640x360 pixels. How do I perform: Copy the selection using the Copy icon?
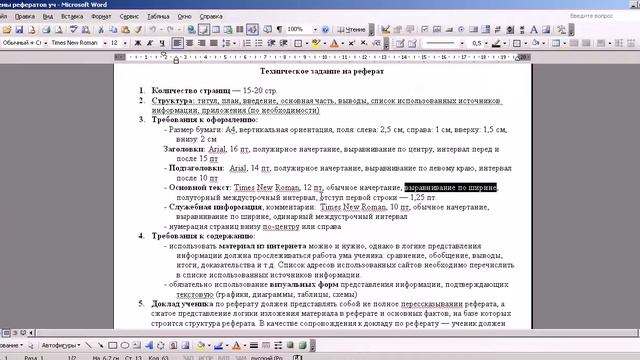pyautogui.click(x=113, y=30)
